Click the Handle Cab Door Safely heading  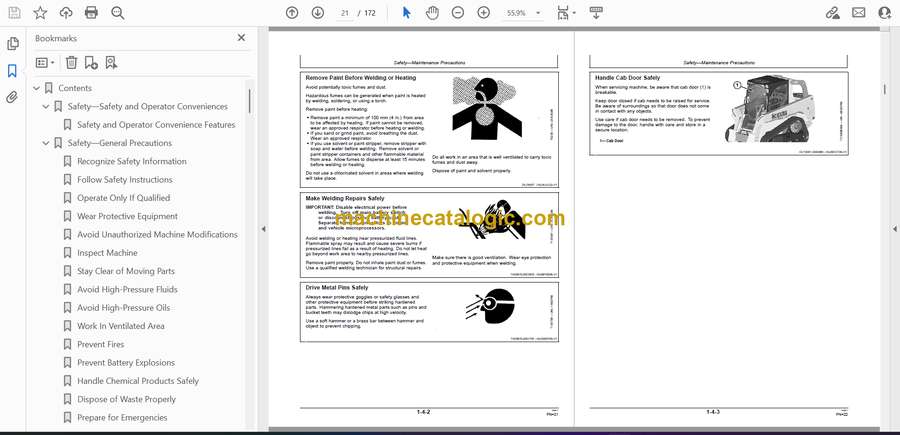tap(627, 77)
